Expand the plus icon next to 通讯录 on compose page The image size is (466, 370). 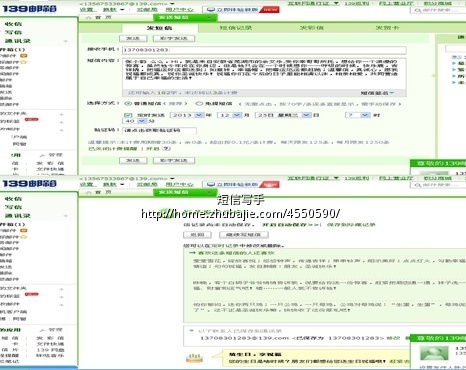click(x=65, y=41)
